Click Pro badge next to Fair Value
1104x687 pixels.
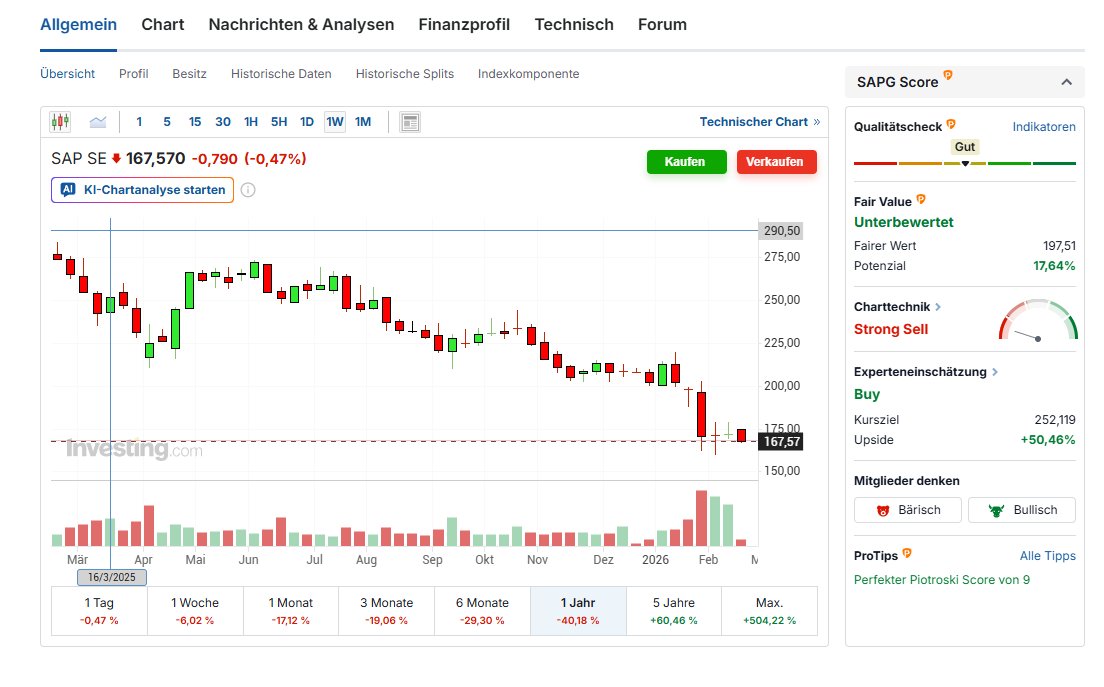(921, 199)
